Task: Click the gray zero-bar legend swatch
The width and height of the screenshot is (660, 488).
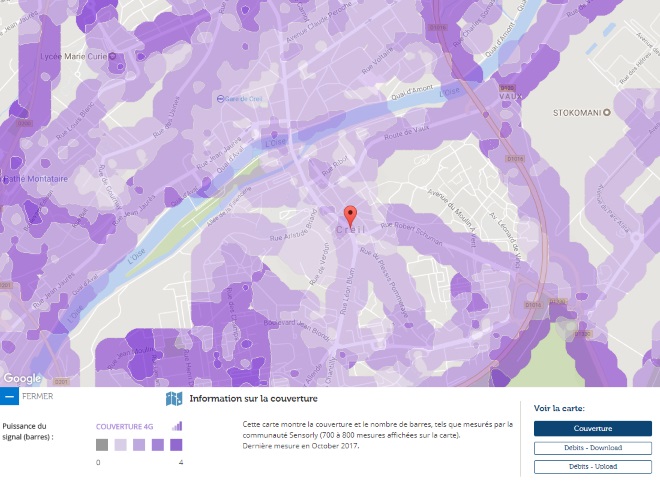Action: tap(102, 445)
